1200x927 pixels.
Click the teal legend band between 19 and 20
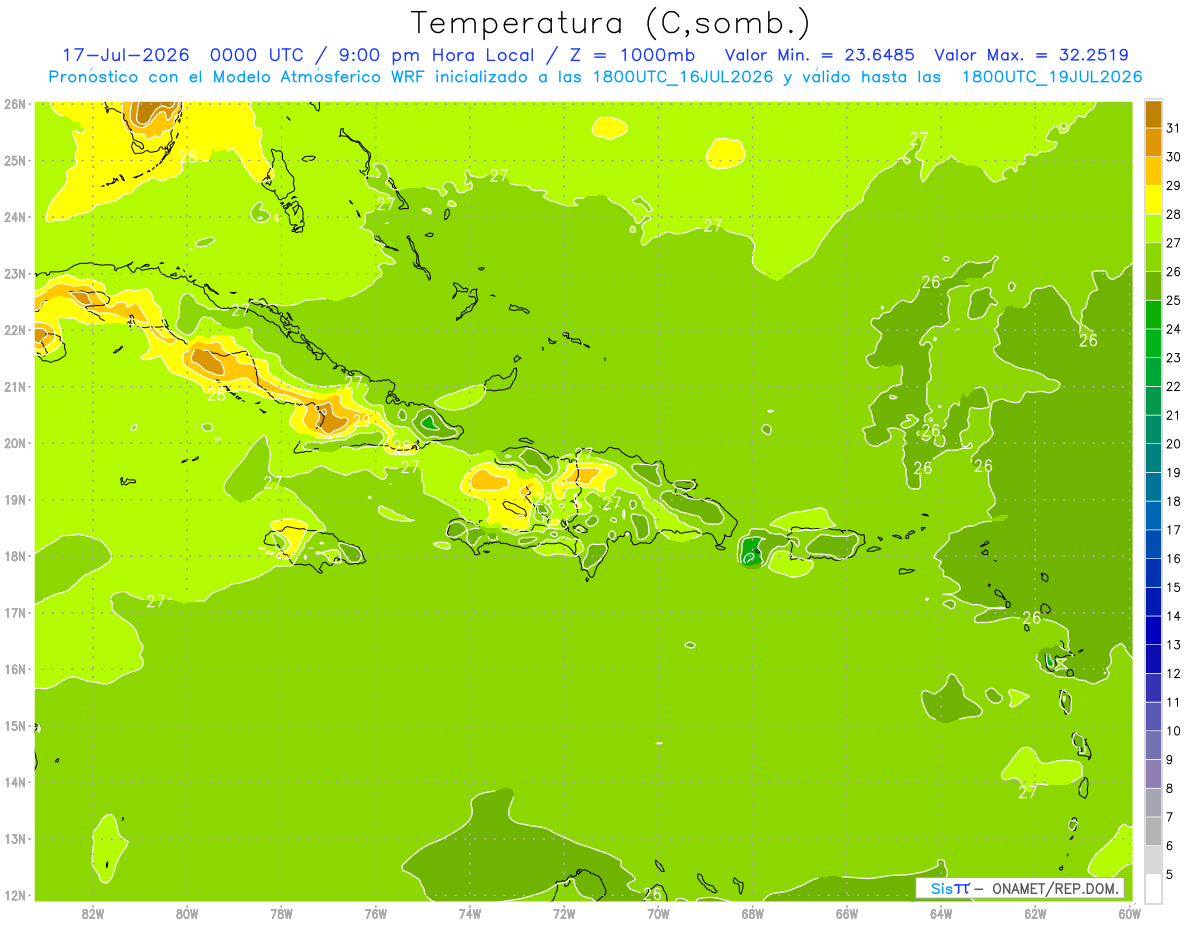click(x=1153, y=458)
